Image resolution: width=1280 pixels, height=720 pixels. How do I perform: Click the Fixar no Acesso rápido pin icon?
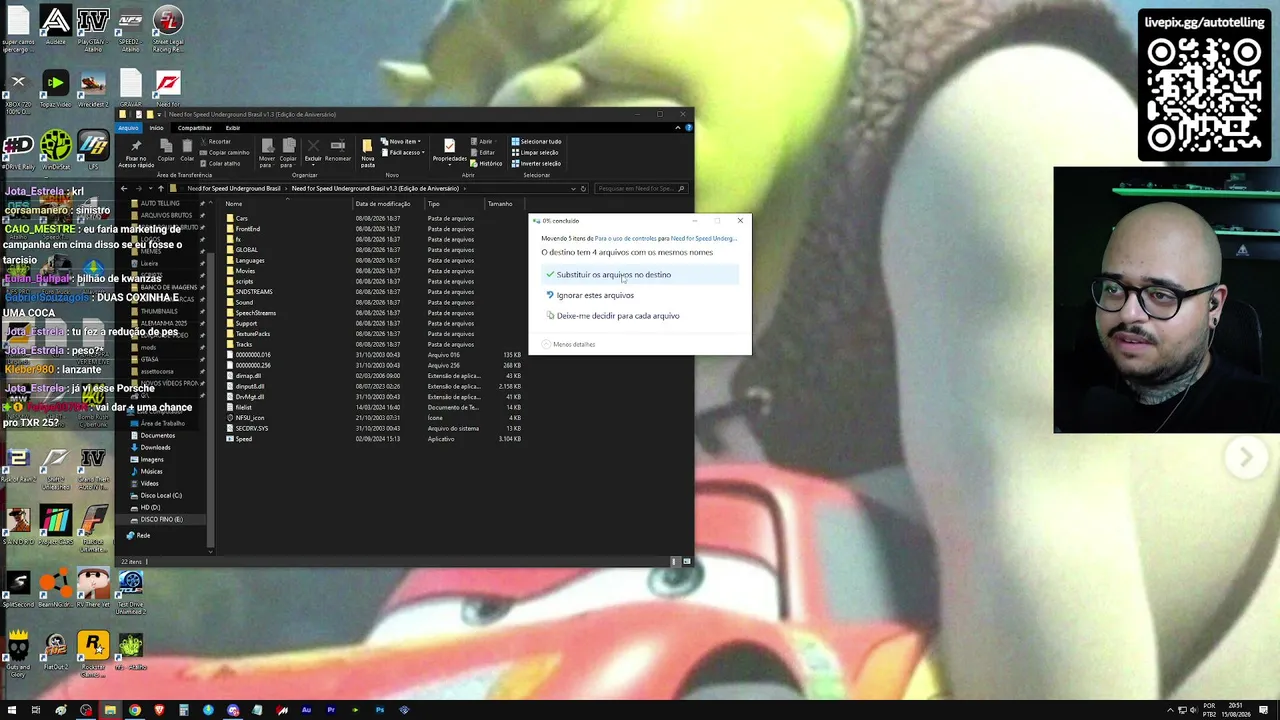(x=136, y=146)
